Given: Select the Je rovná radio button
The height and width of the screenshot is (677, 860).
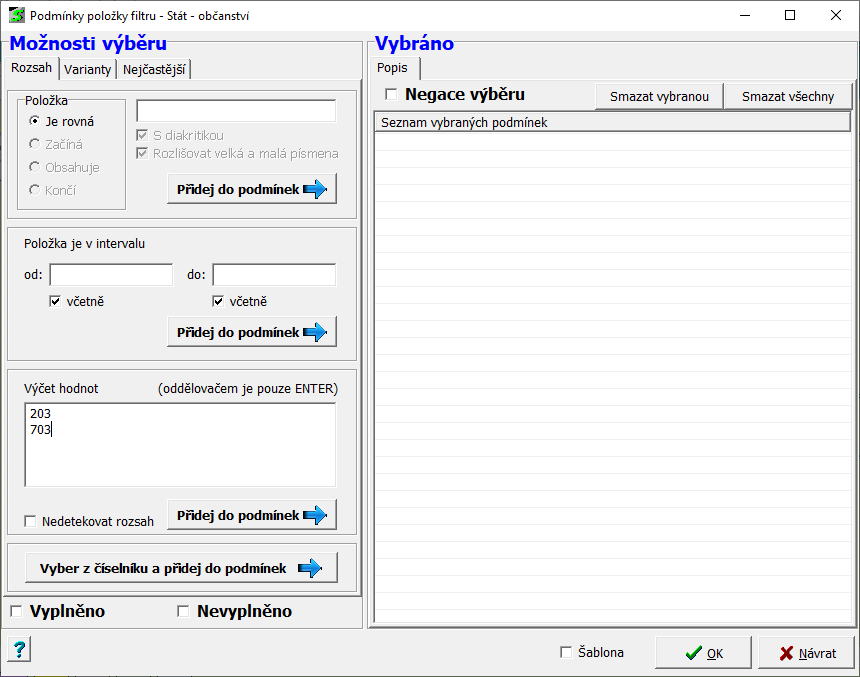Looking at the screenshot, I should pos(35,121).
